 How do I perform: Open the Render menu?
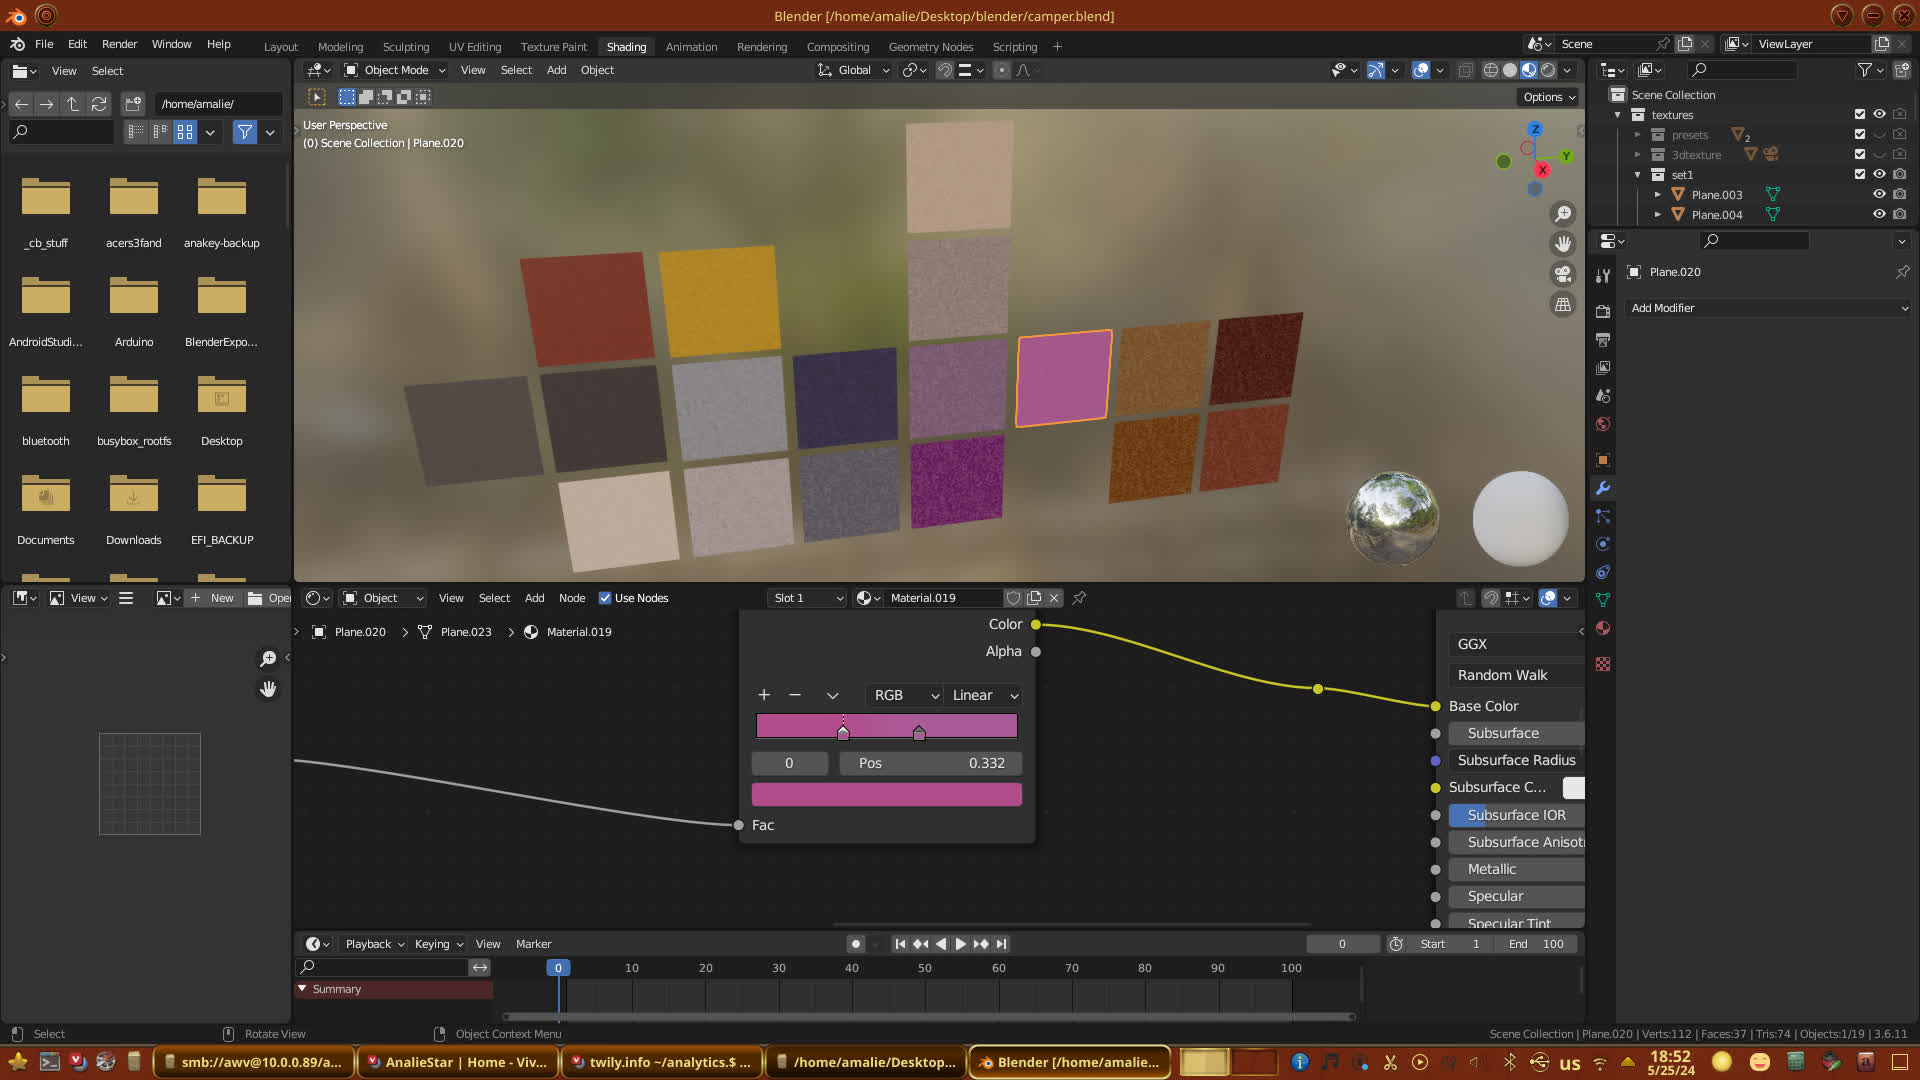[119, 44]
